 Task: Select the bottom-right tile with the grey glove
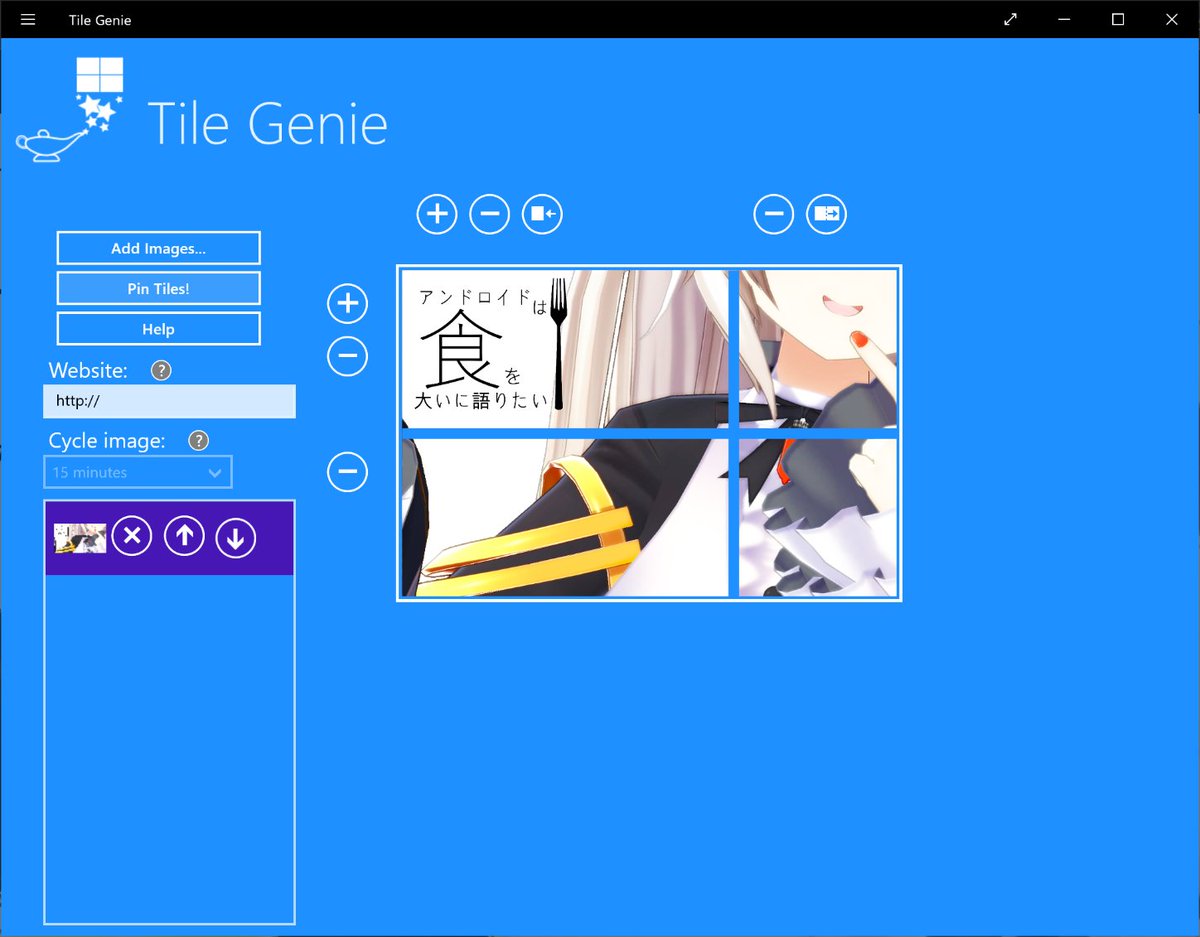818,517
